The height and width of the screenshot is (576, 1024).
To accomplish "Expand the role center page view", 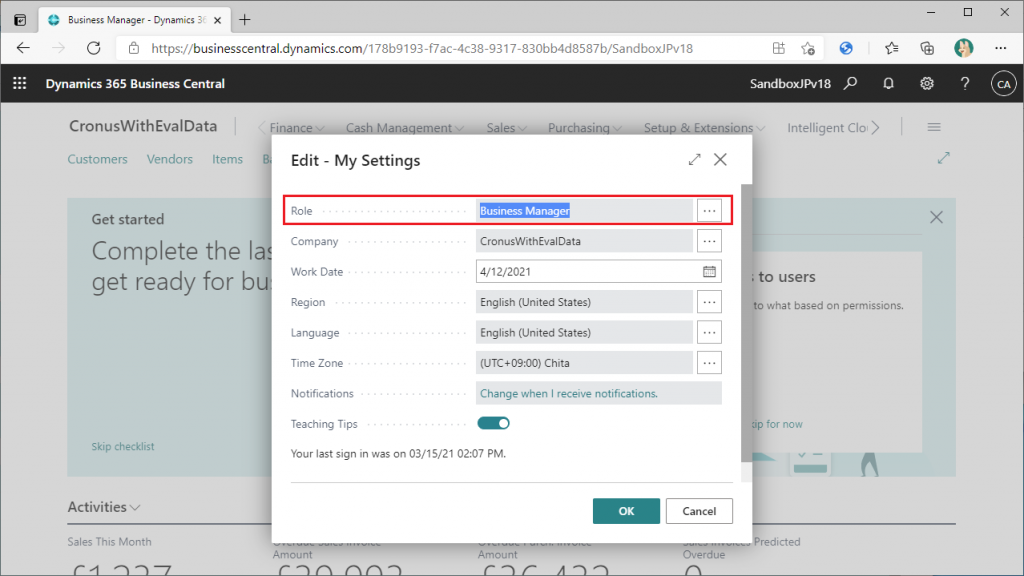I will pos(944,158).
